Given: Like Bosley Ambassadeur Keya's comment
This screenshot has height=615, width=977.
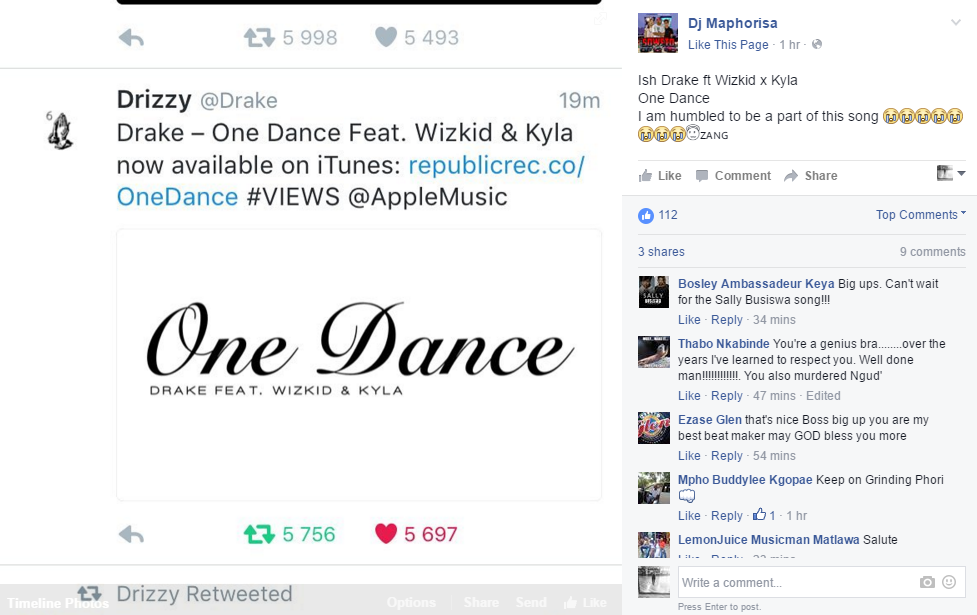Looking at the screenshot, I should (689, 320).
